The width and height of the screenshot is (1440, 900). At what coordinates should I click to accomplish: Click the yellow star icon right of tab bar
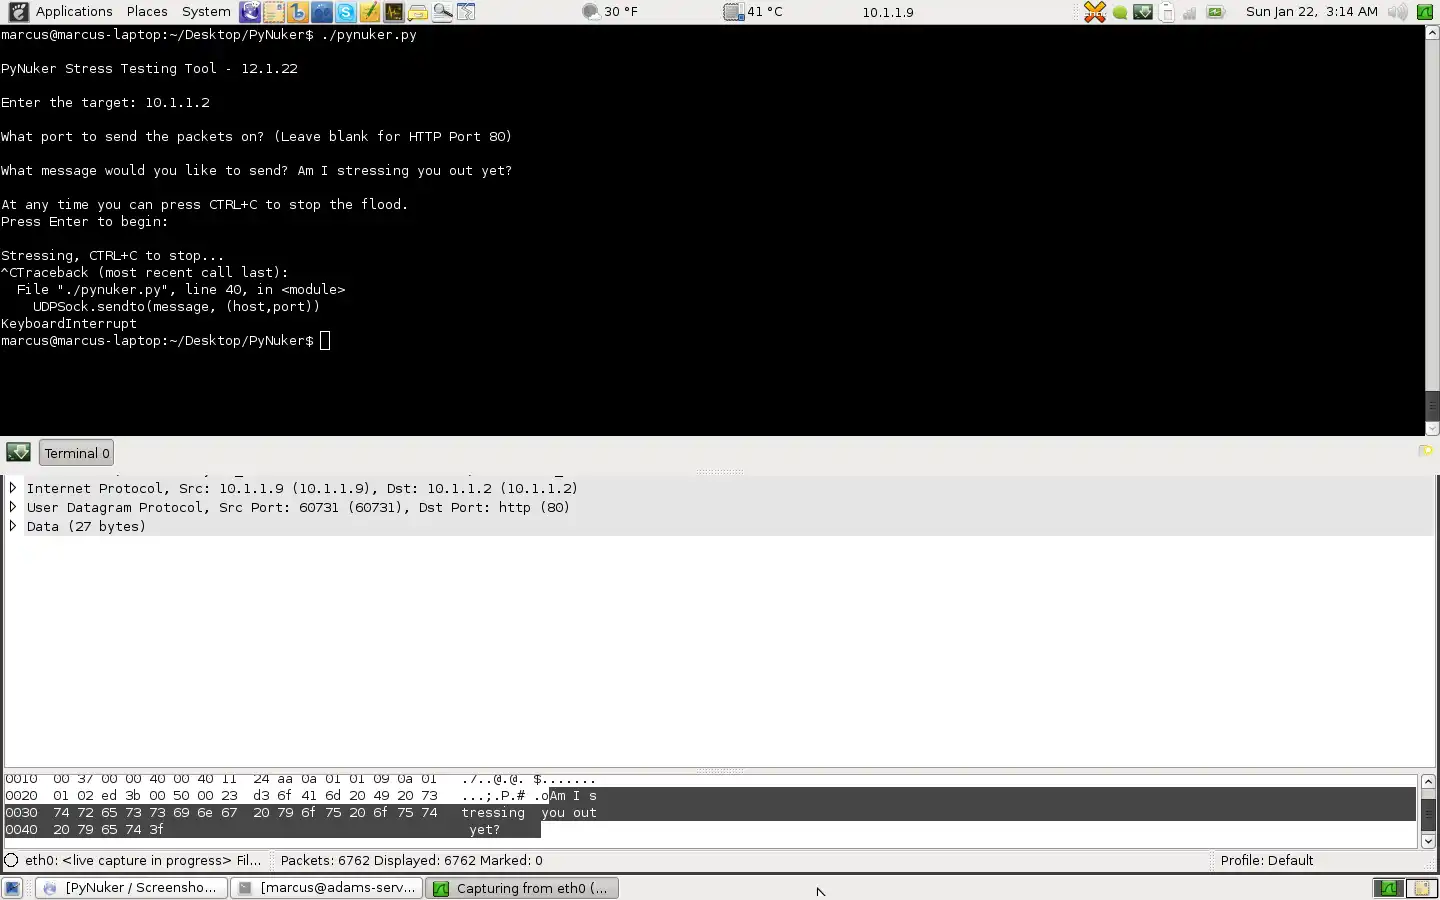(x=1426, y=451)
